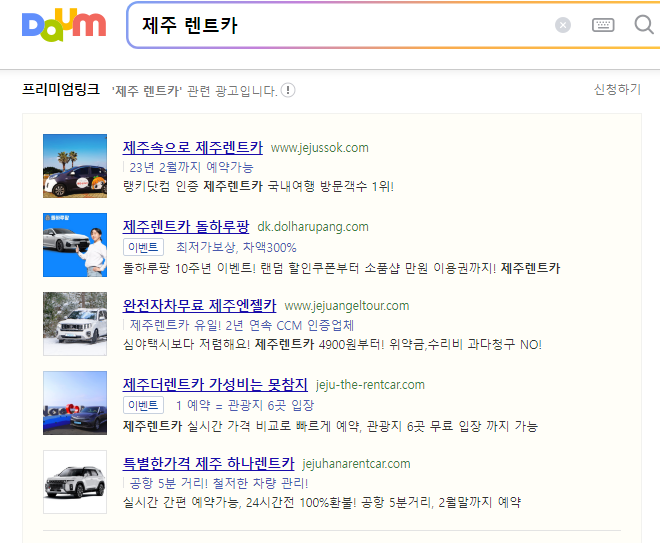660x543 pixels.
Task: Click 제주렌트카 유일! 2년 연속 CCM 인증업체
Action: [x=242, y=325]
